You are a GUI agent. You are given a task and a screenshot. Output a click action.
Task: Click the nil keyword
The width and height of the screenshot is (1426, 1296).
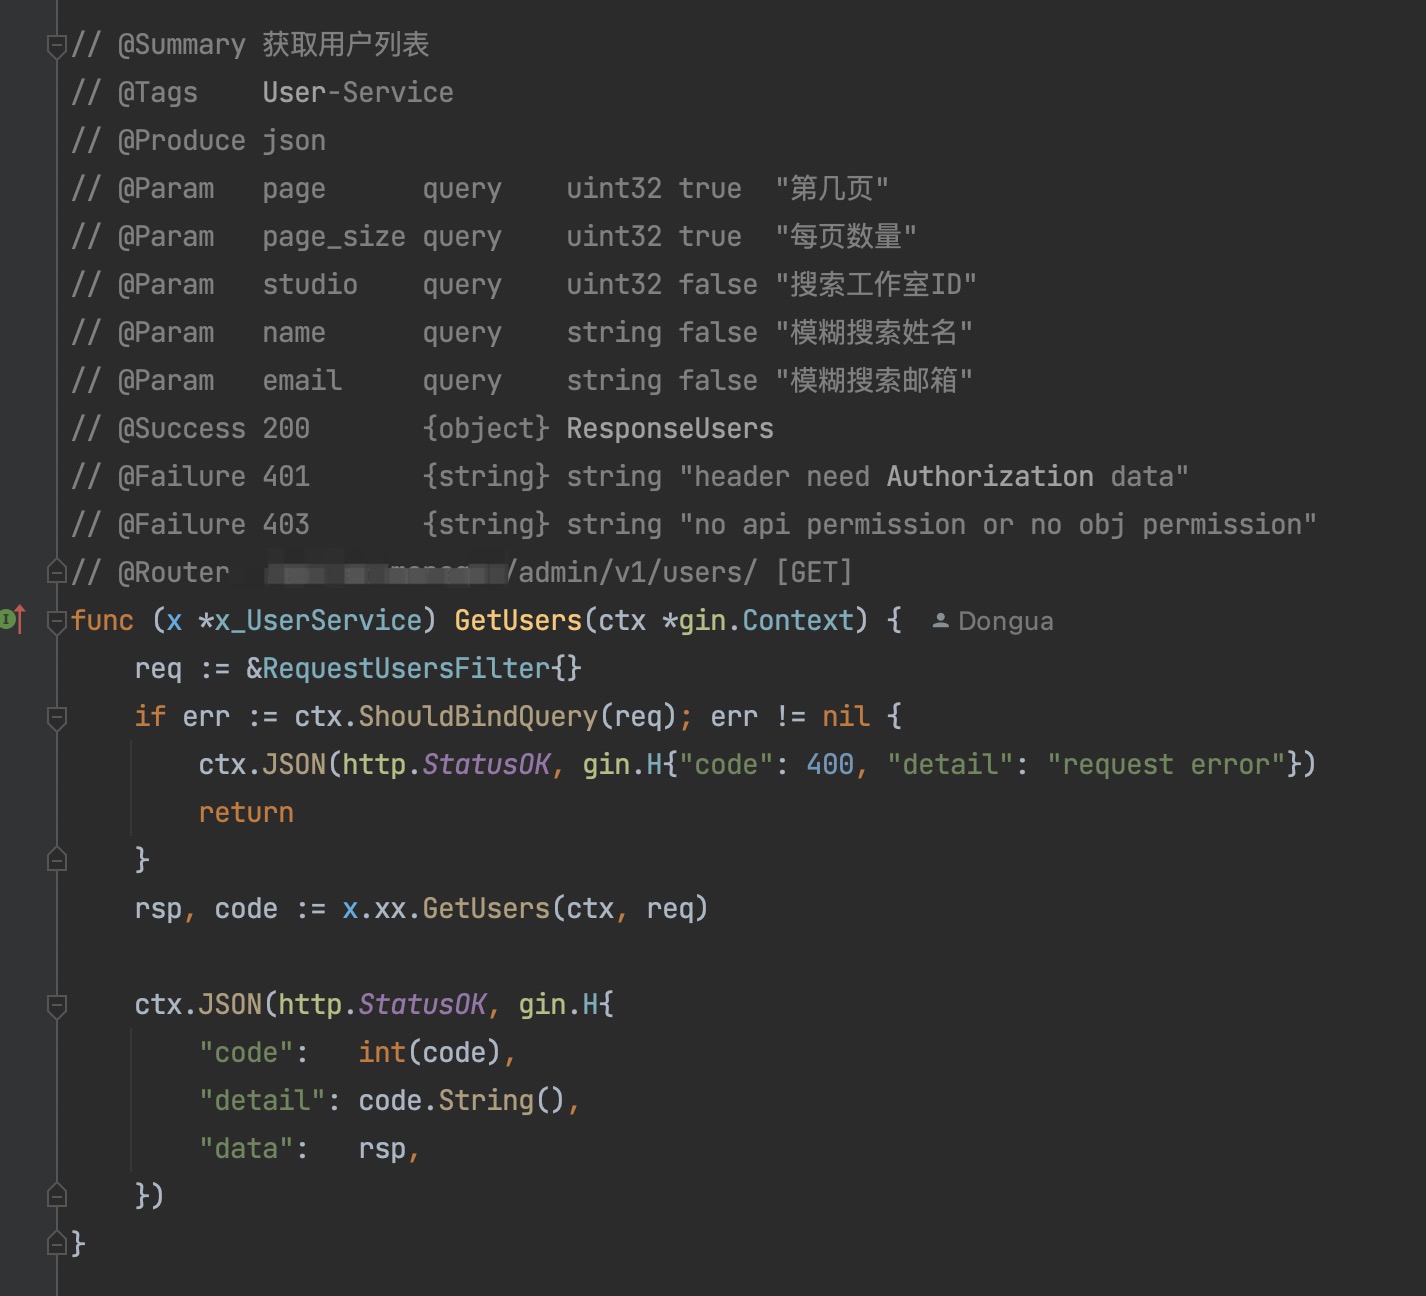click(846, 716)
